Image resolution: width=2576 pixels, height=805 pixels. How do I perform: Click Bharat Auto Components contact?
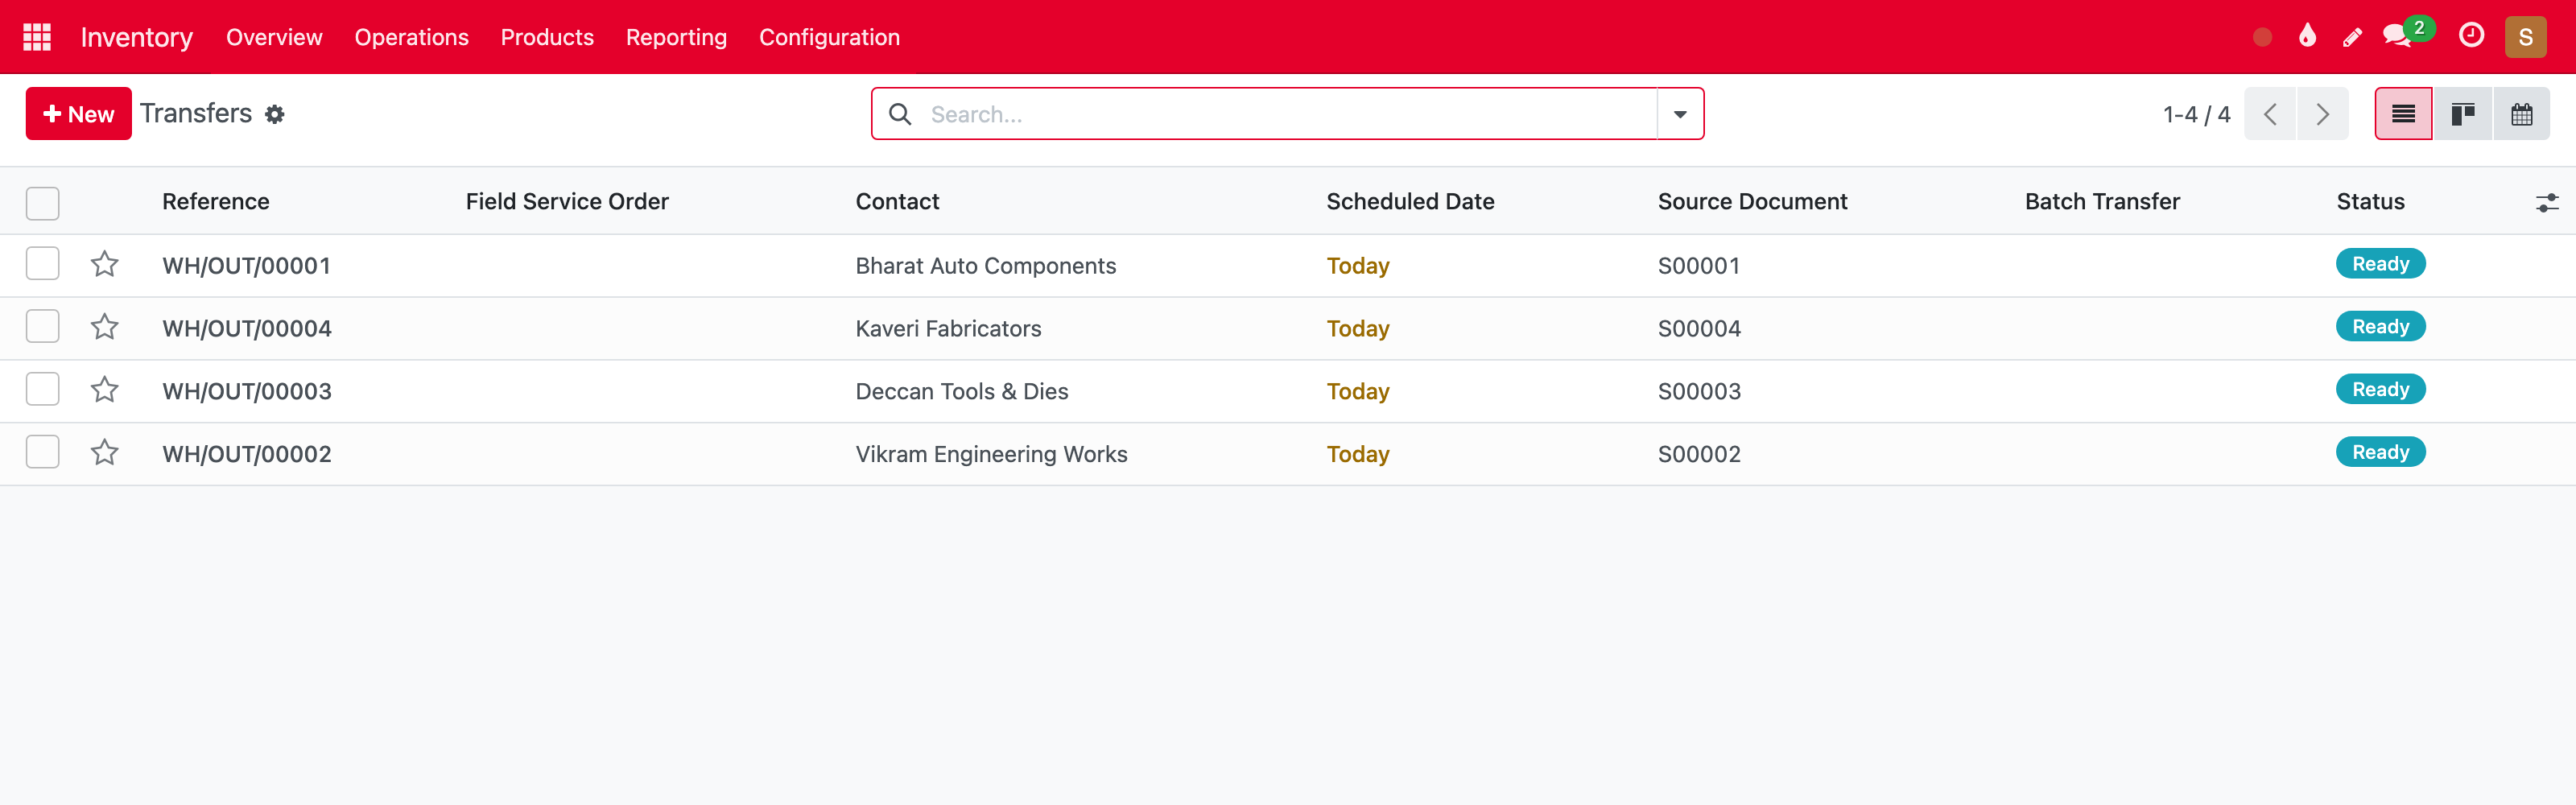[x=985, y=266]
